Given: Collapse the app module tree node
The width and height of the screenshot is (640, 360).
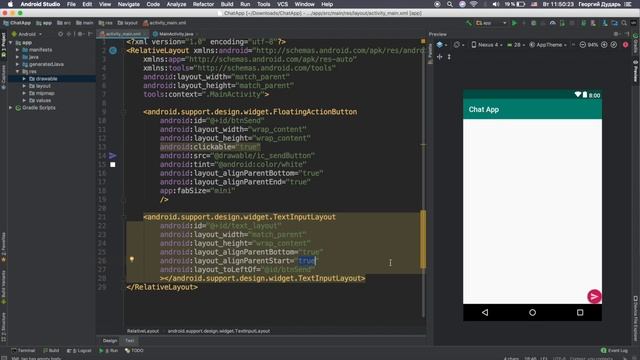Looking at the screenshot, I should 11,42.
